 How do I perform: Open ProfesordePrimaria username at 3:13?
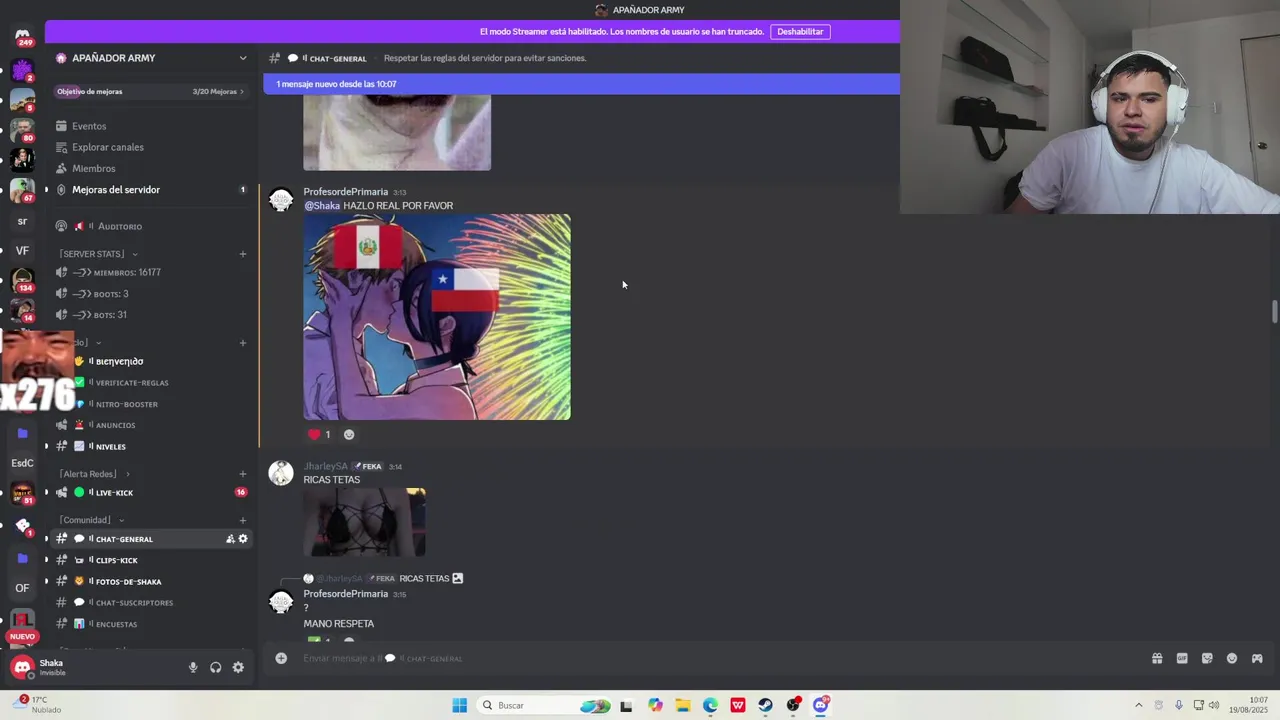pyautogui.click(x=345, y=192)
